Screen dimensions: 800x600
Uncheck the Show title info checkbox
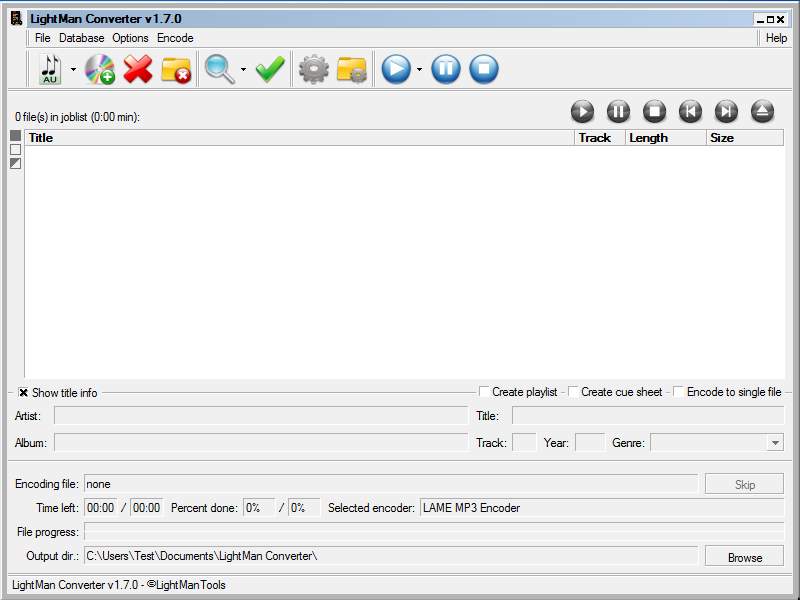click(x=23, y=392)
